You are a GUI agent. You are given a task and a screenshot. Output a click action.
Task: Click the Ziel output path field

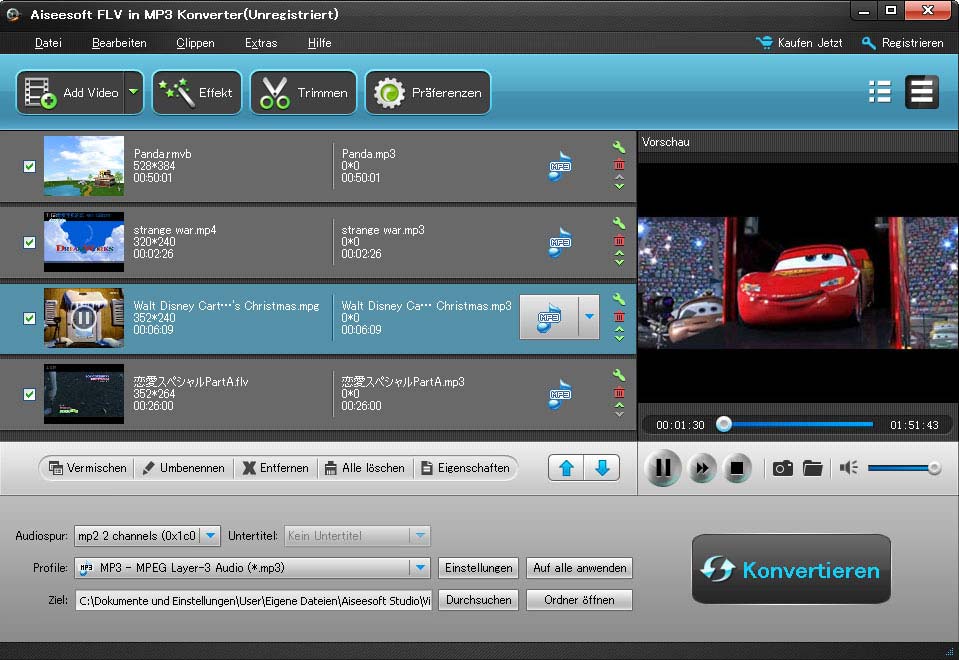point(254,601)
